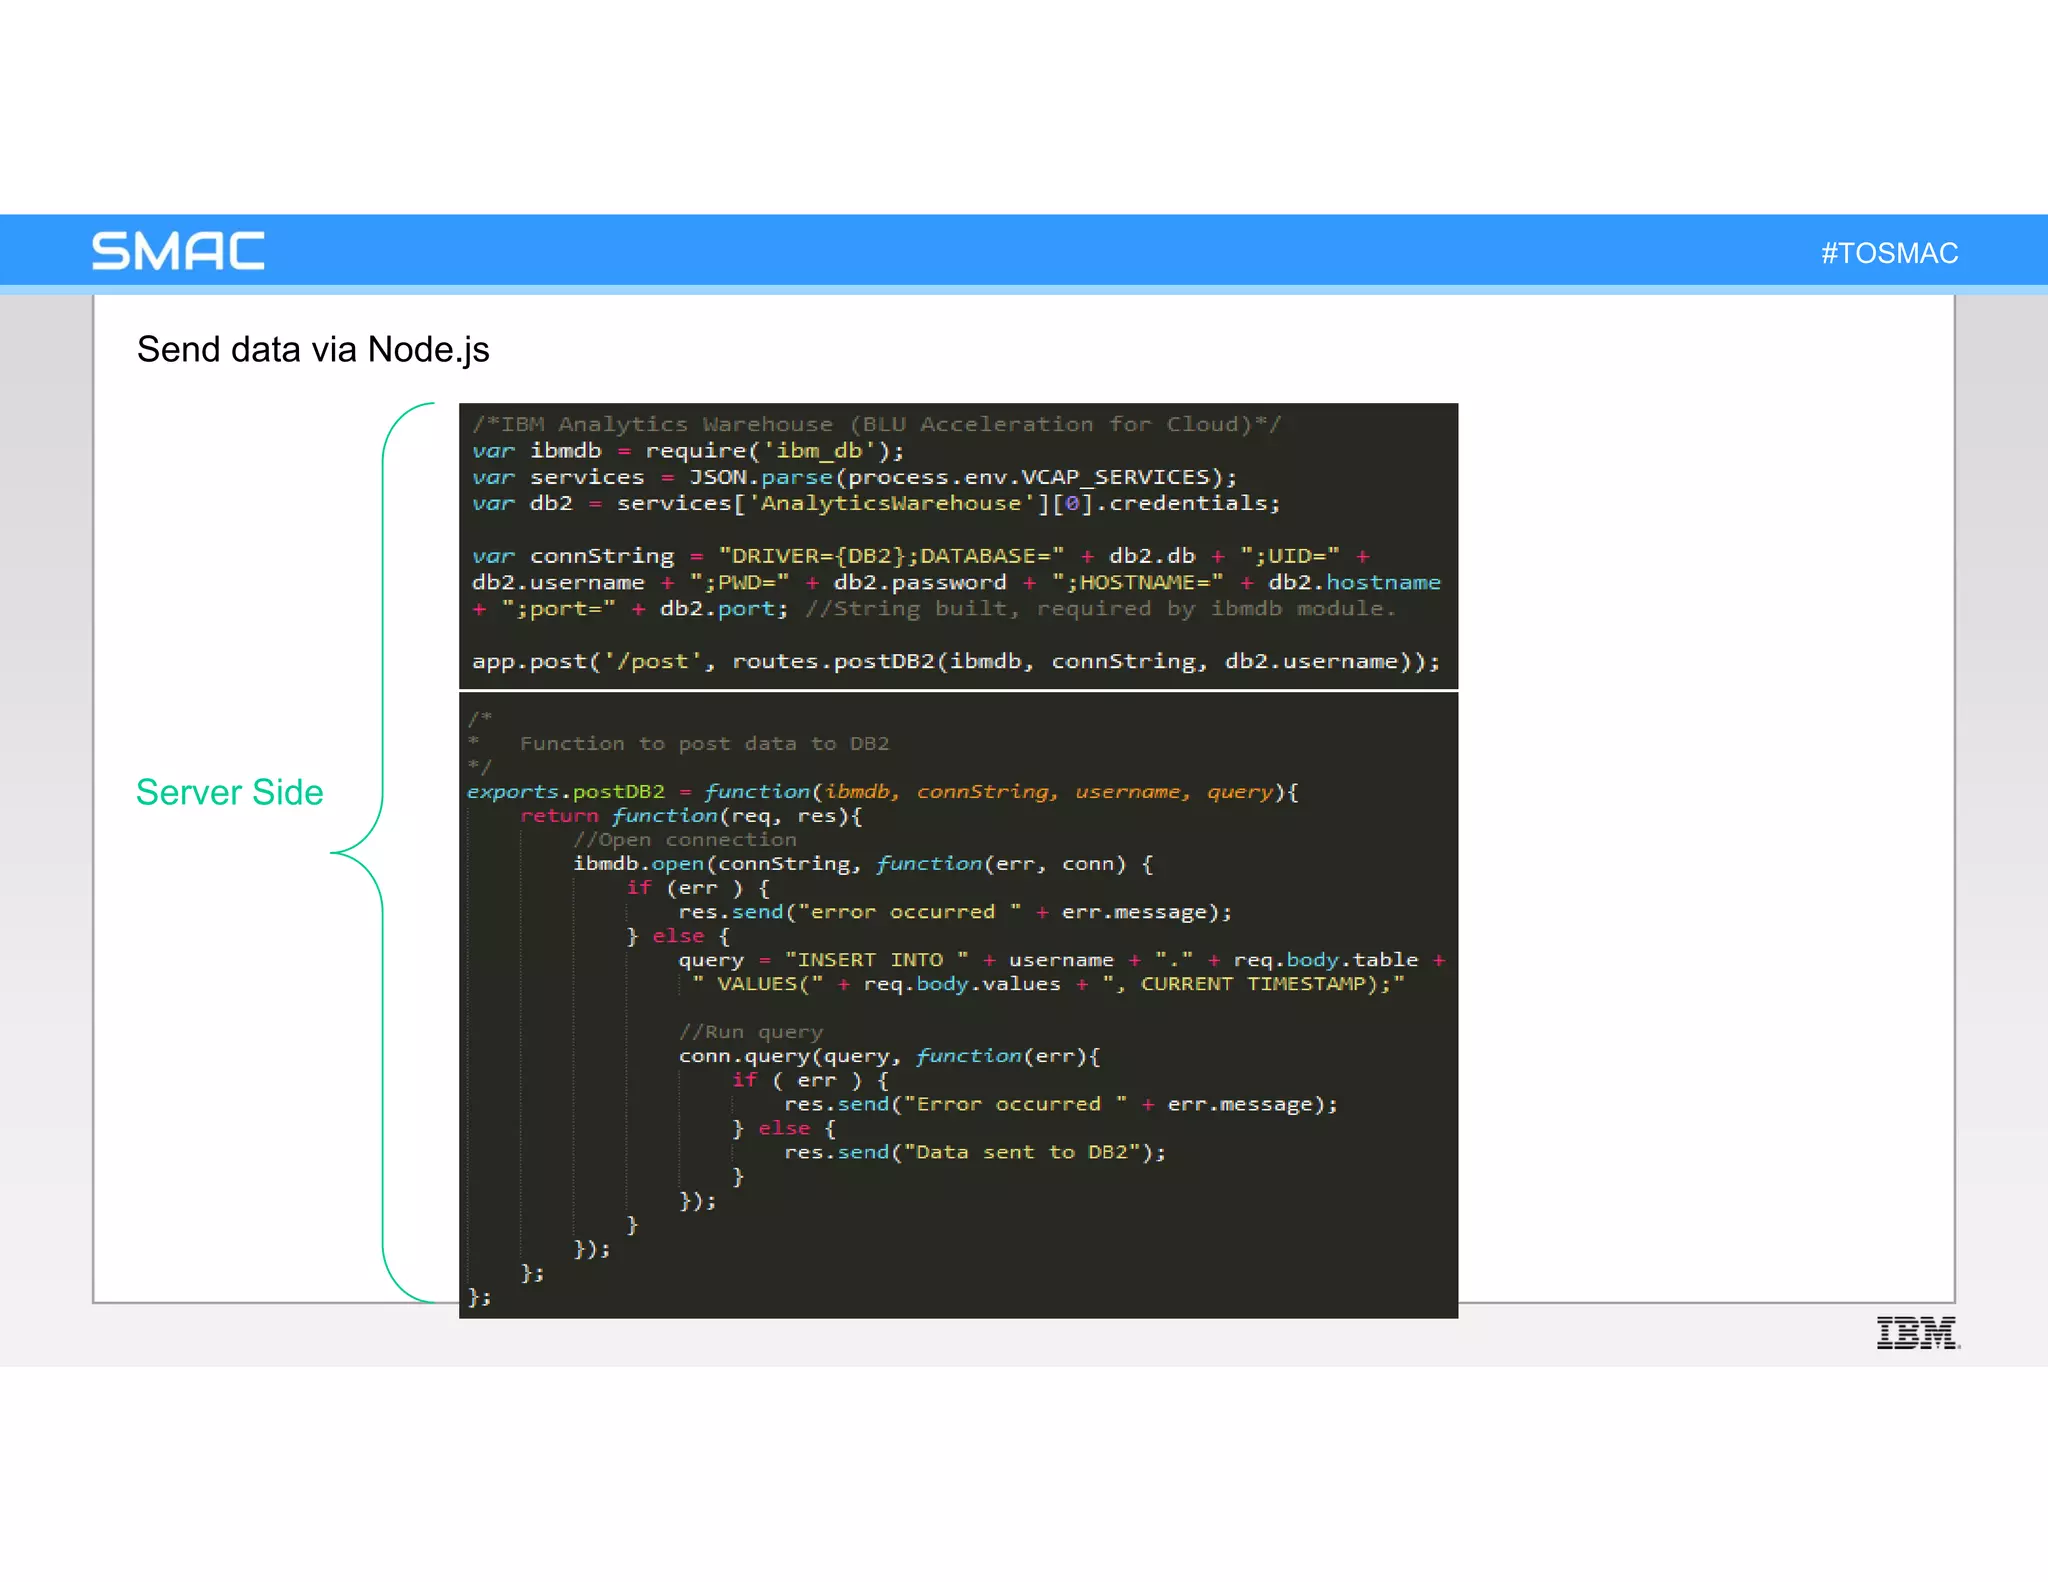This screenshot has width=2048, height=1582.
Task: Click the 'res.send("error occurred "' line
Action: 955,912
